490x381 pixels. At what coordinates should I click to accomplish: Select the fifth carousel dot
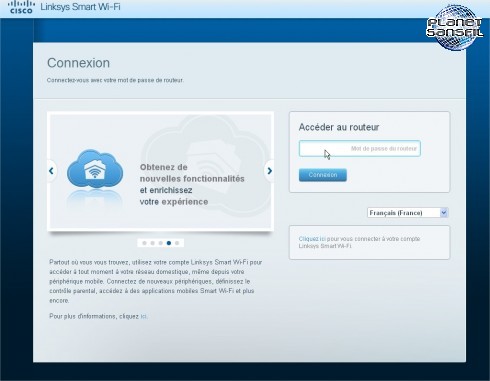point(177,243)
